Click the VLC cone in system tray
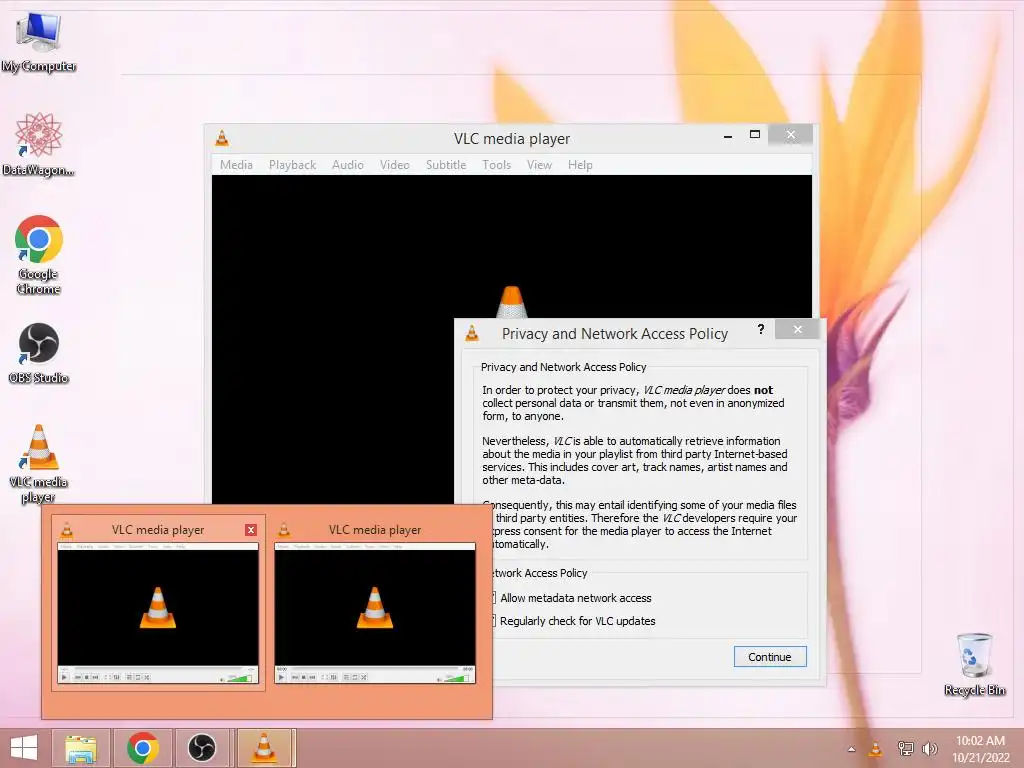This screenshot has height=768, width=1024. [x=875, y=749]
